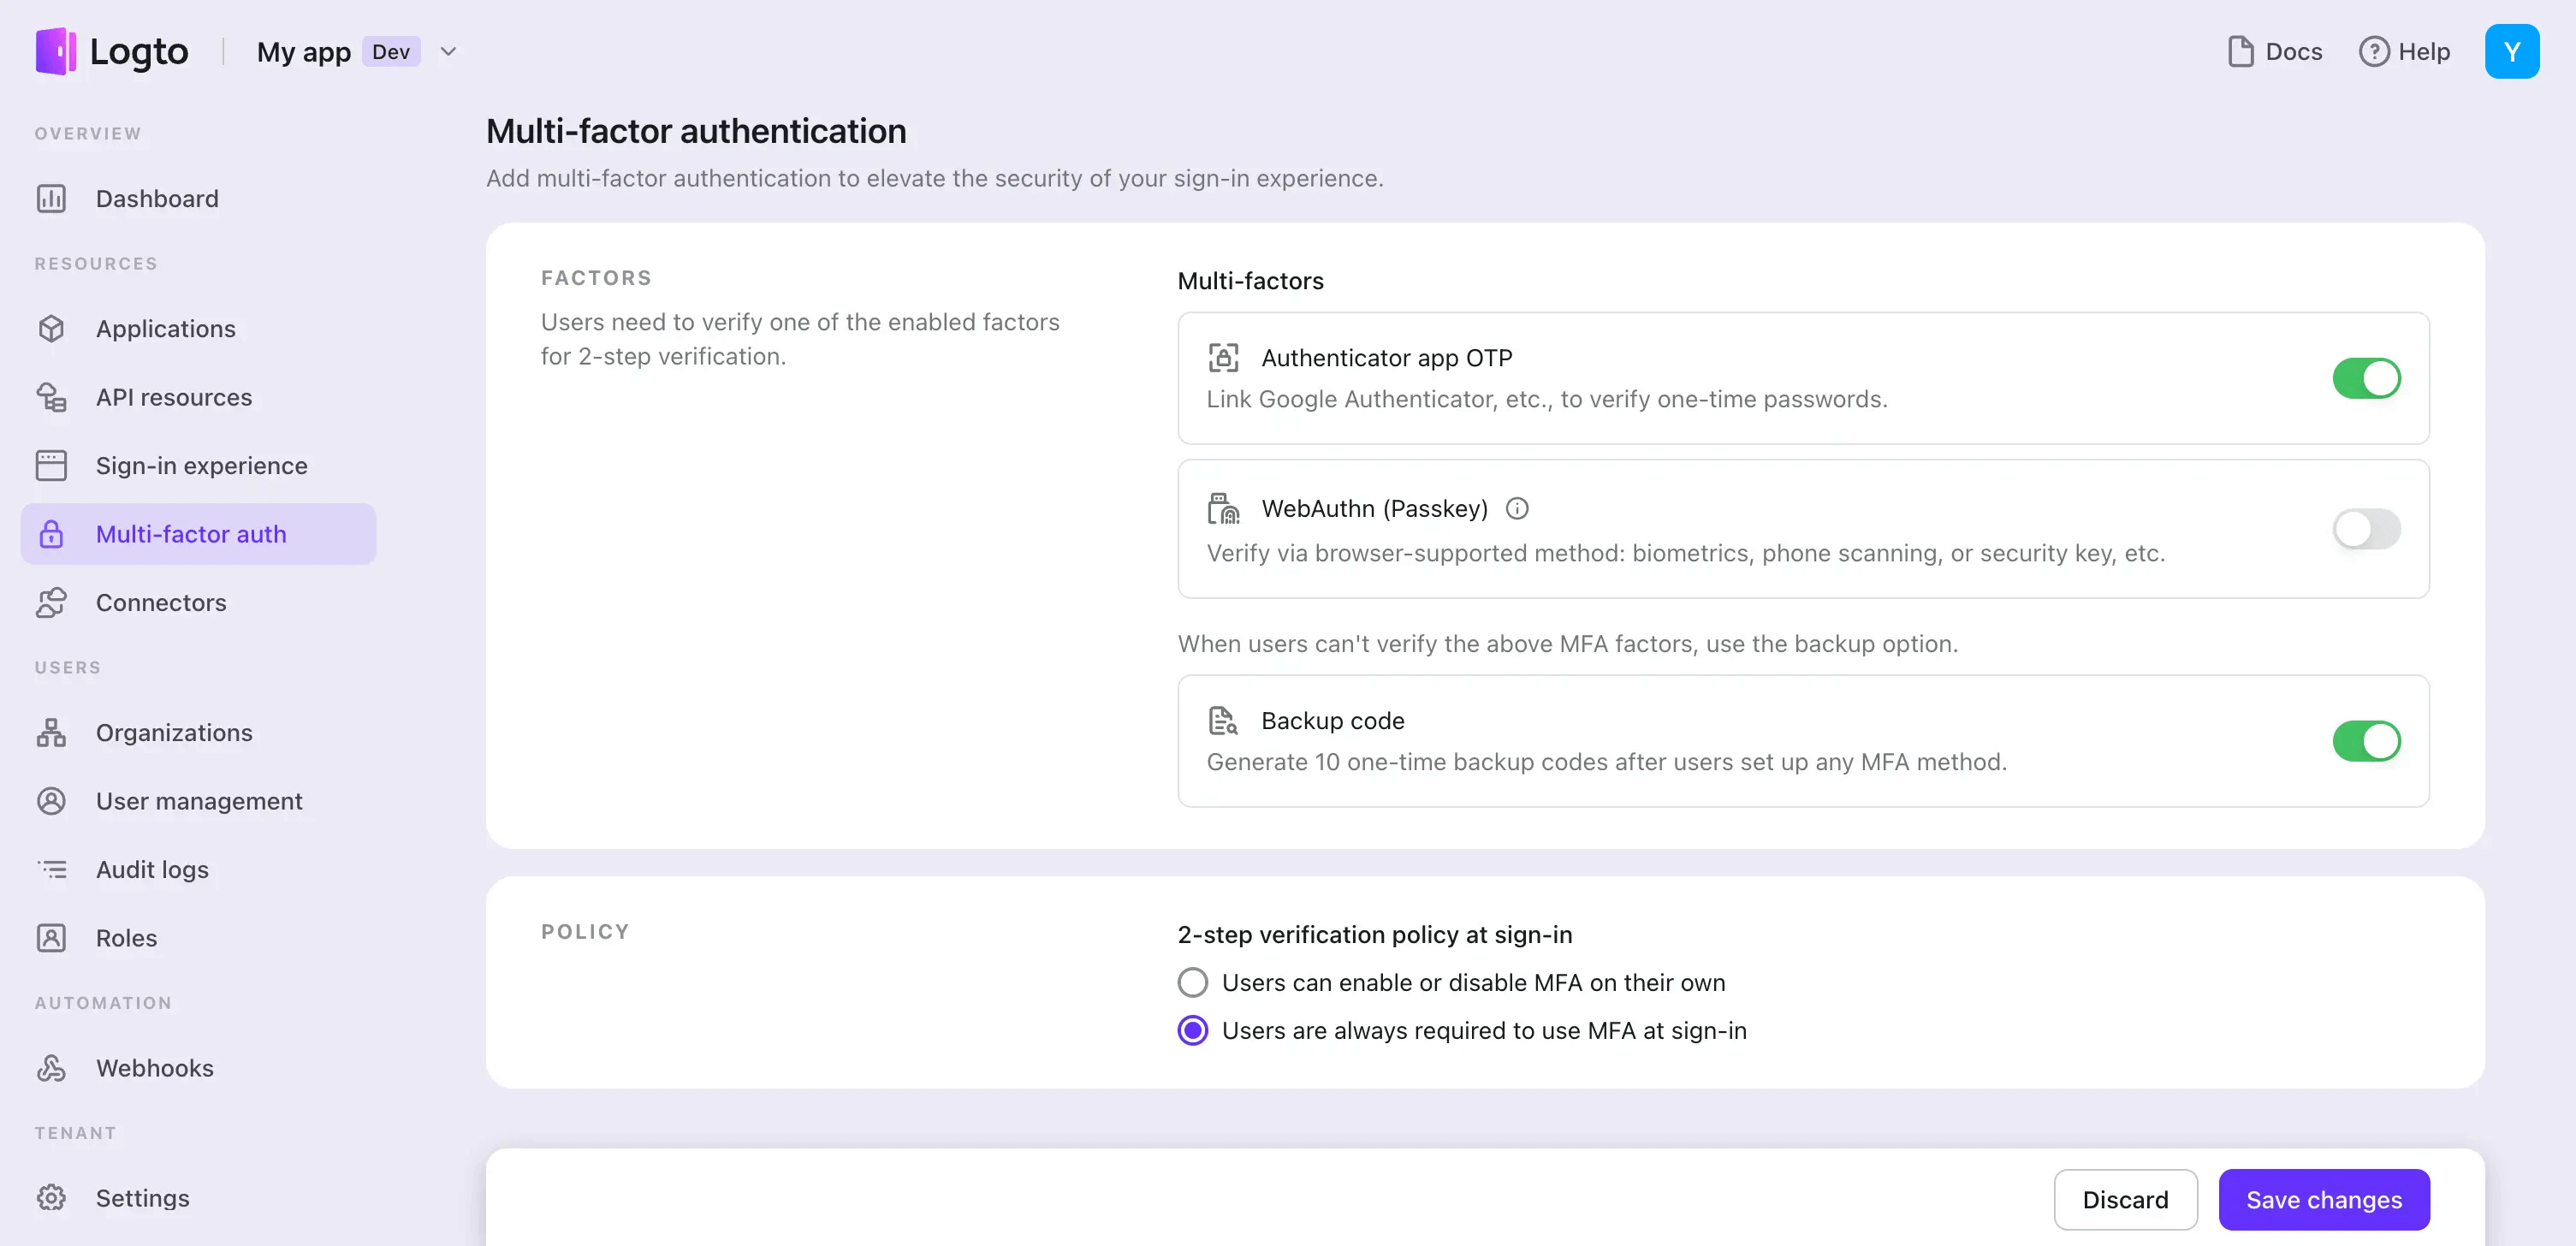This screenshot has width=2576, height=1246.
Task: Click the Sign-in experience icon in sidebar
Action: (52, 466)
